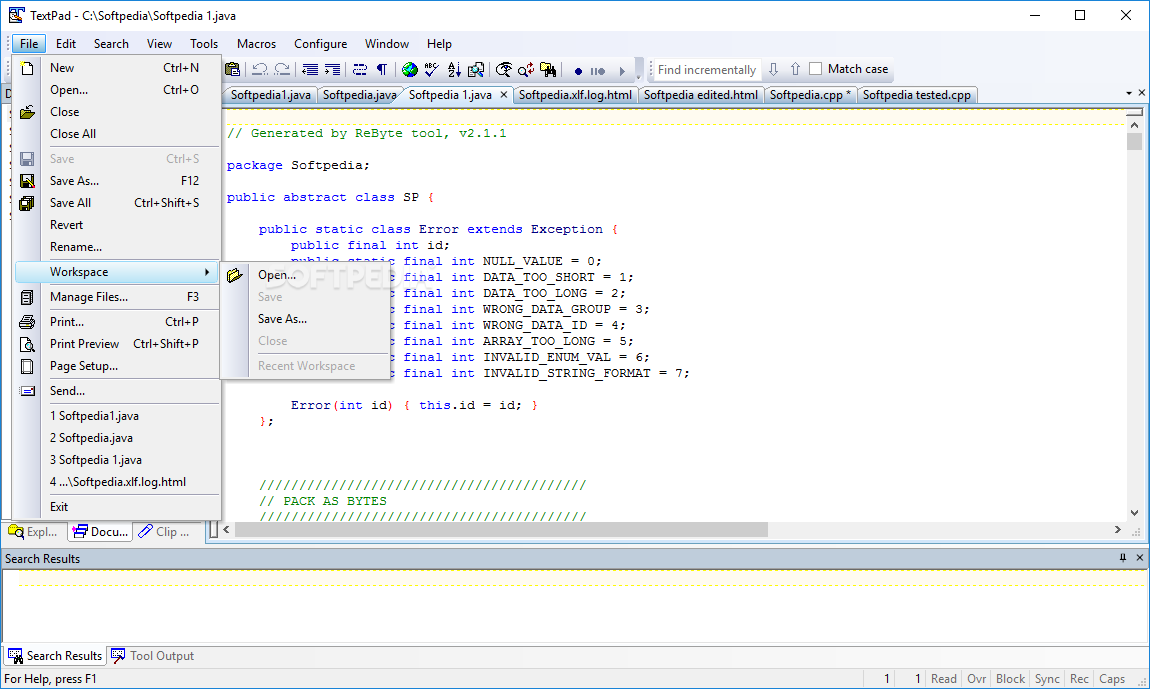Open the Macros menu

[256, 44]
